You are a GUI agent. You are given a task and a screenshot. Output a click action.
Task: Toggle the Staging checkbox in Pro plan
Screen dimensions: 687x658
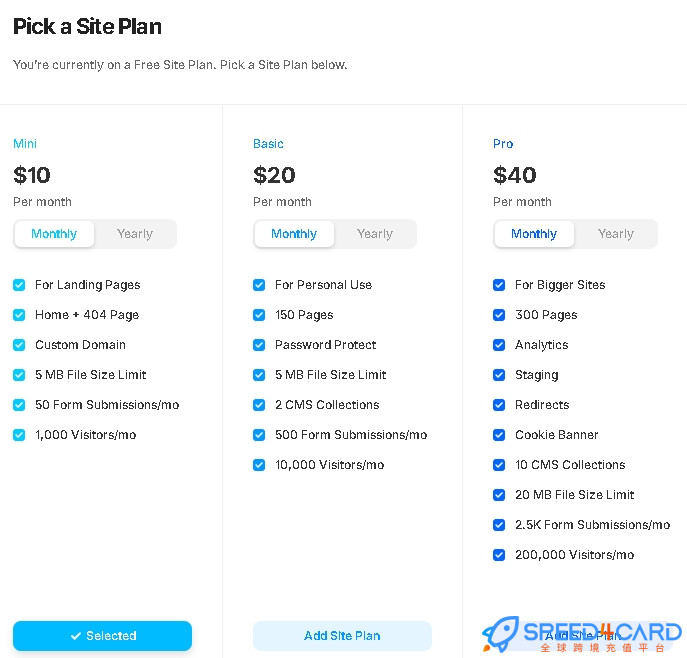tap(499, 375)
